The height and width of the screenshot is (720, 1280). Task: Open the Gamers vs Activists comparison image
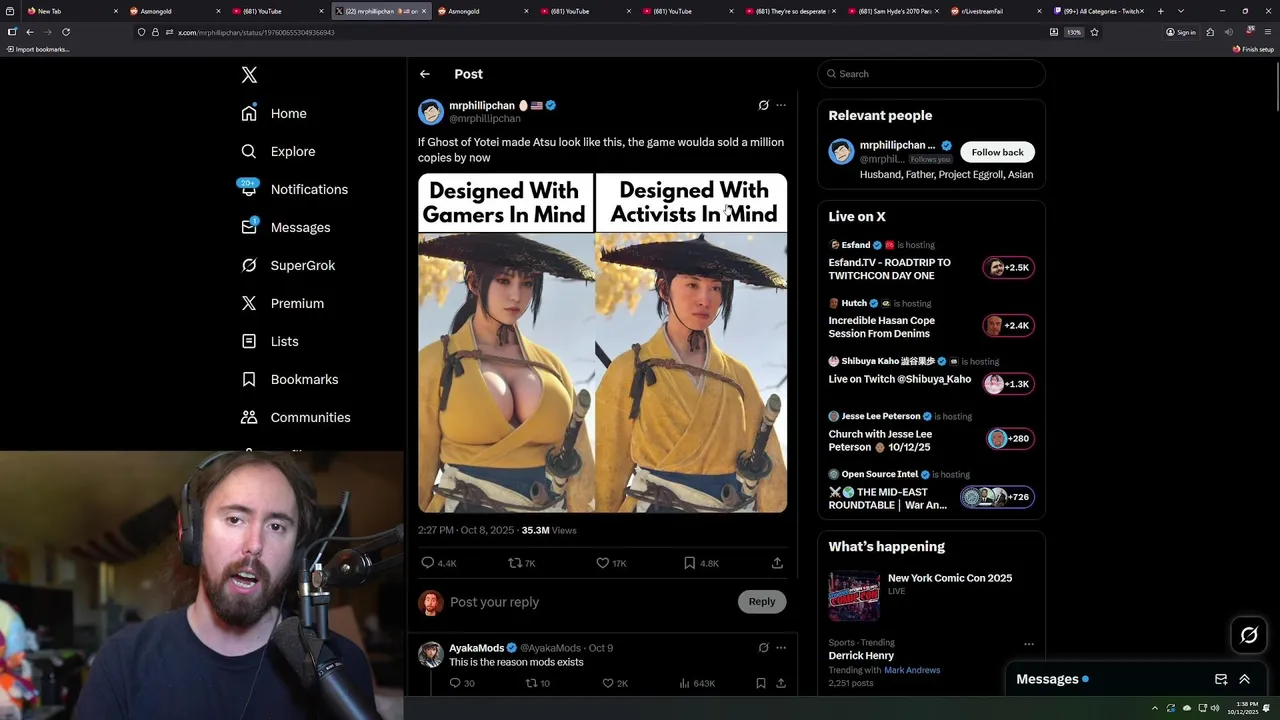pos(602,343)
